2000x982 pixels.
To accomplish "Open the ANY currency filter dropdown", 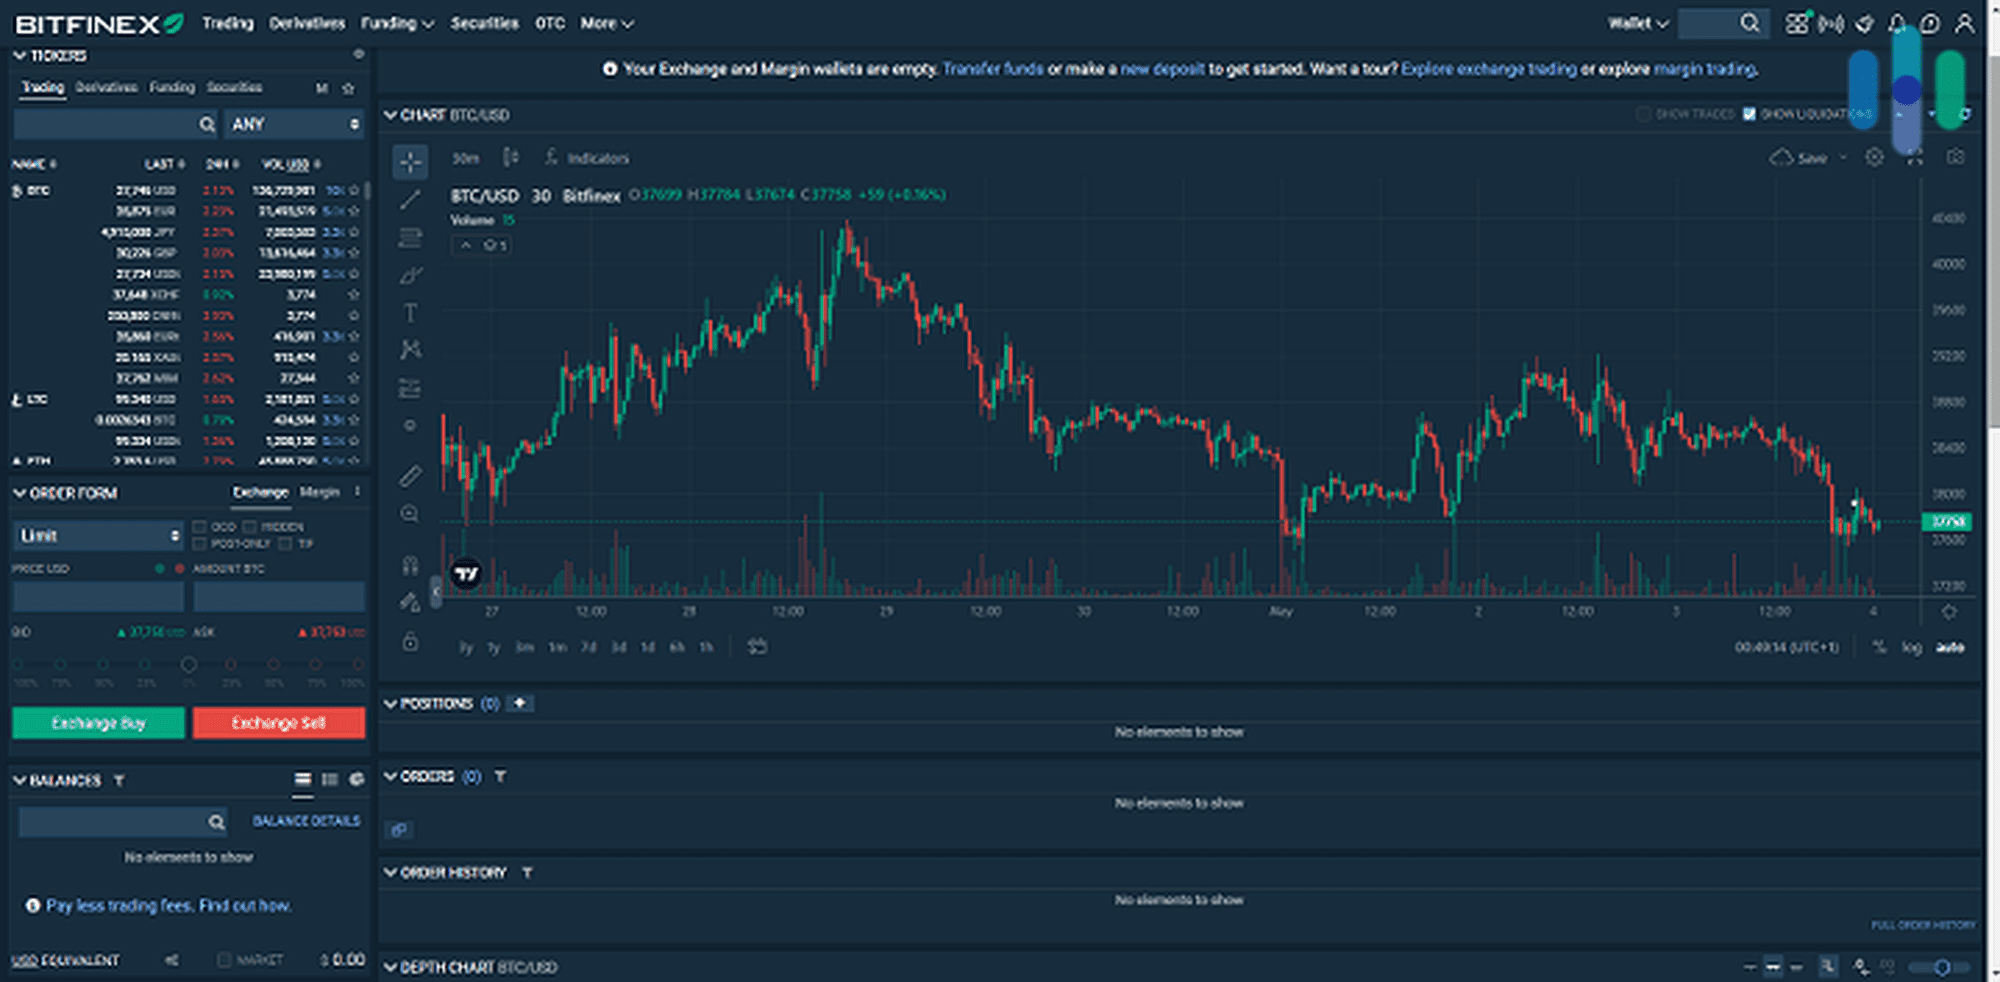I will coord(294,124).
